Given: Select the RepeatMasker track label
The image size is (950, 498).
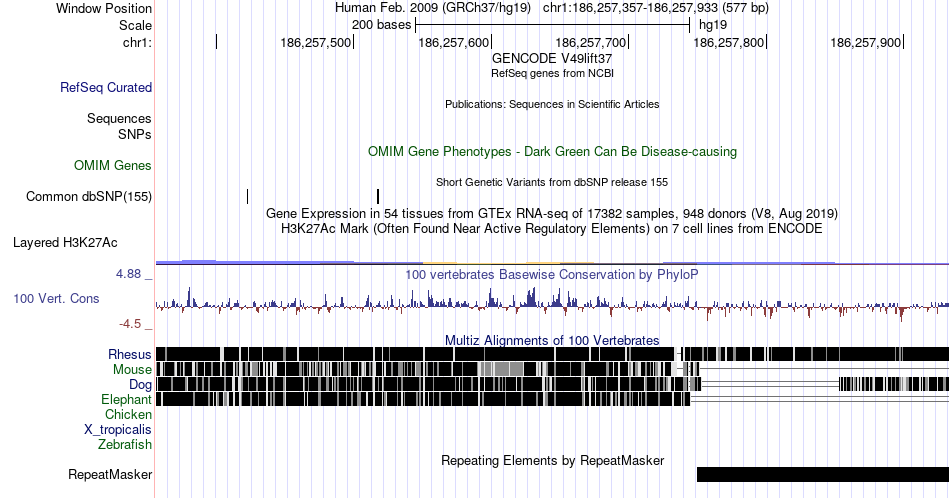Looking at the screenshot, I should pos(110,474).
